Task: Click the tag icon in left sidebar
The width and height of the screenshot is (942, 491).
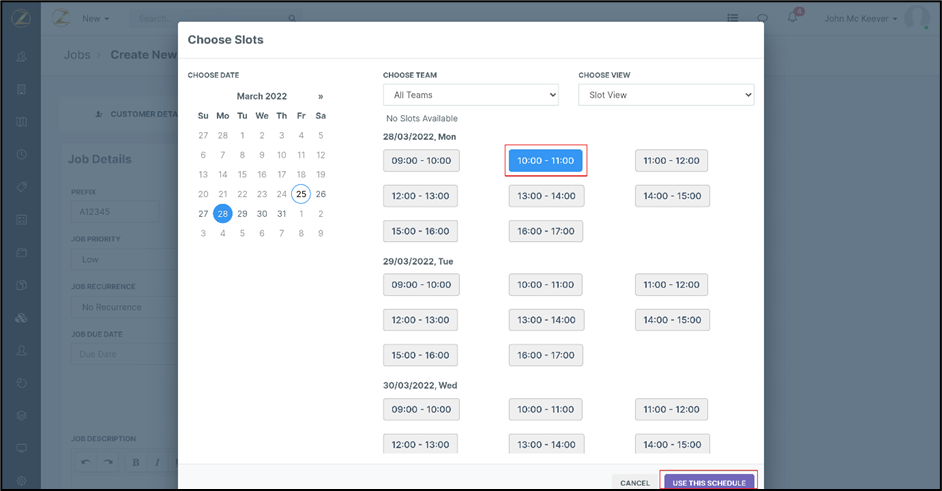Action: click(22, 187)
